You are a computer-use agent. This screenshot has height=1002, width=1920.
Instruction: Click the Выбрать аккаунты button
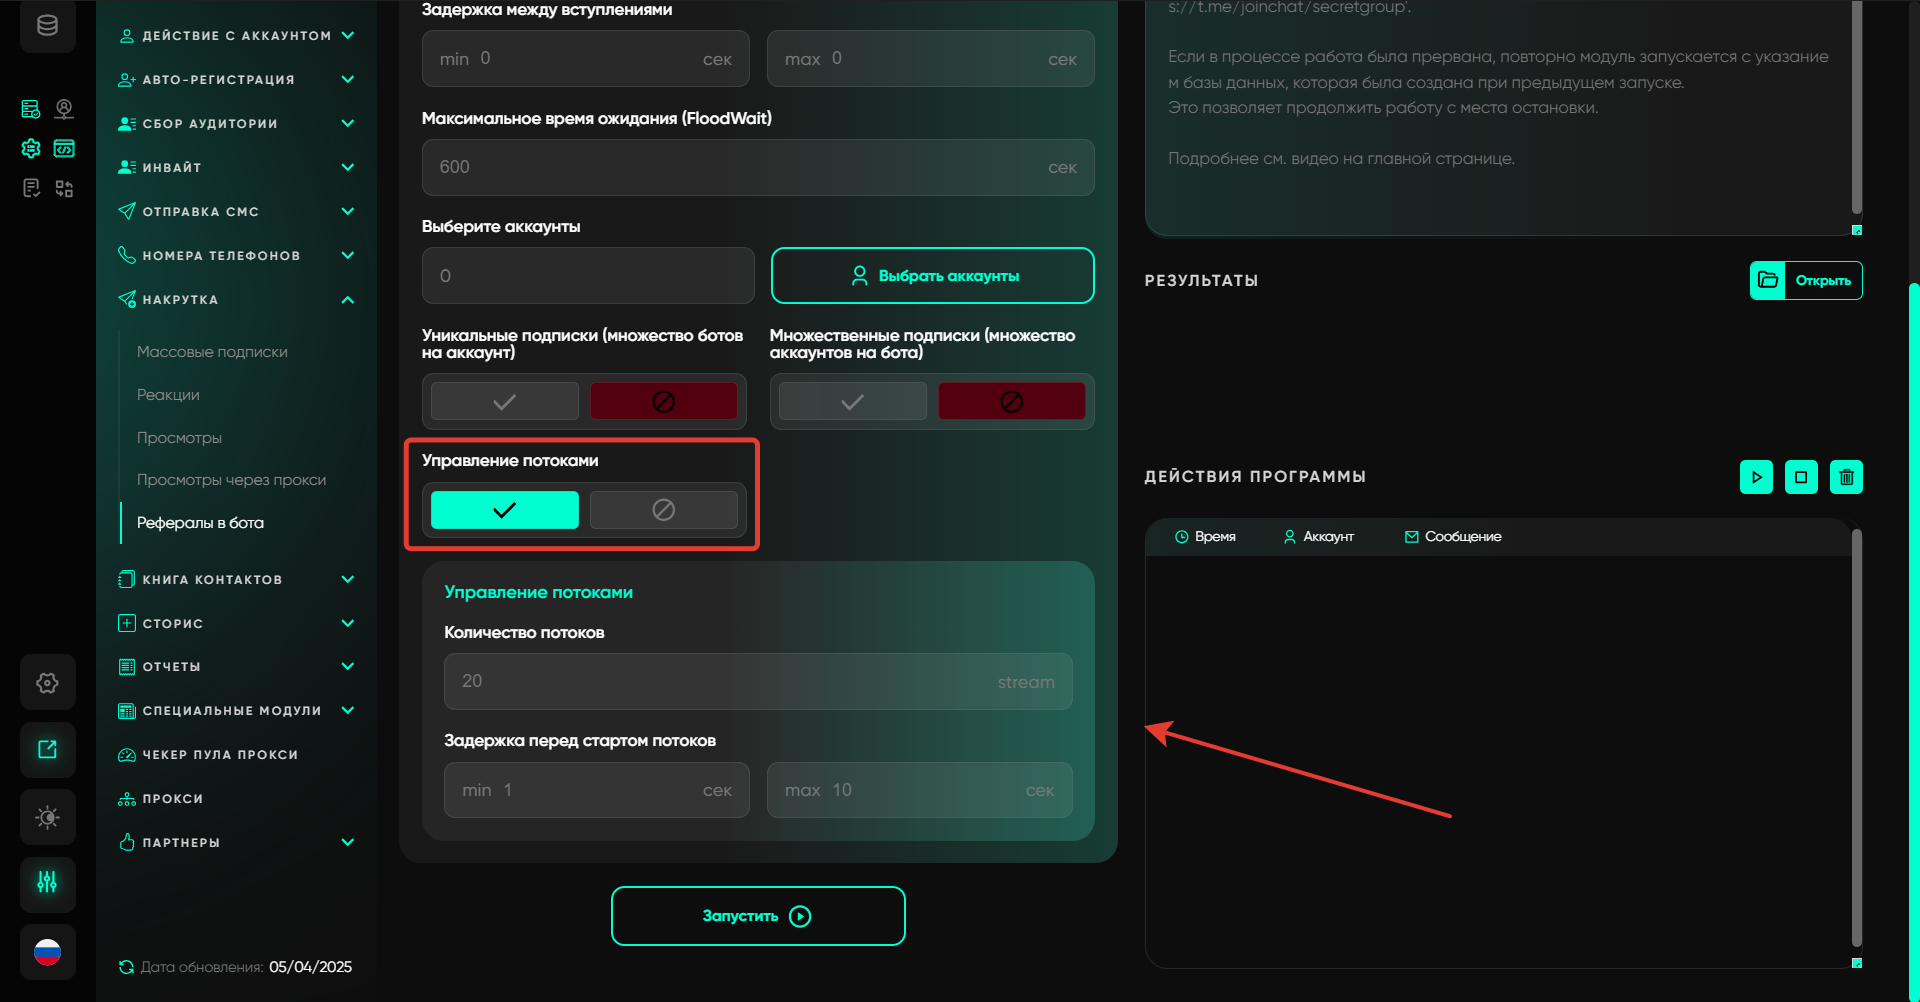[932, 276]
